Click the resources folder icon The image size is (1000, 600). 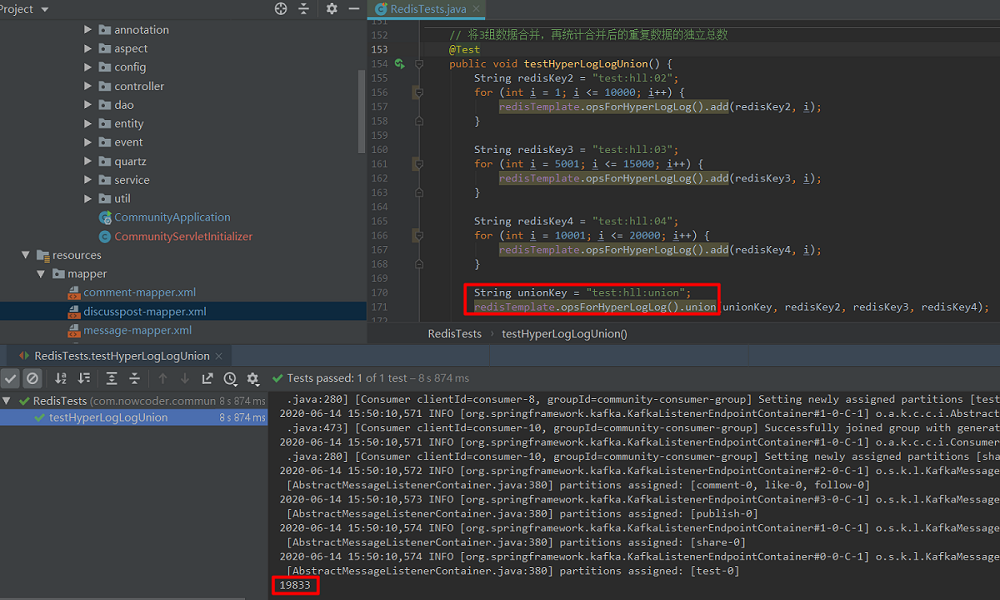click(43, 255)
